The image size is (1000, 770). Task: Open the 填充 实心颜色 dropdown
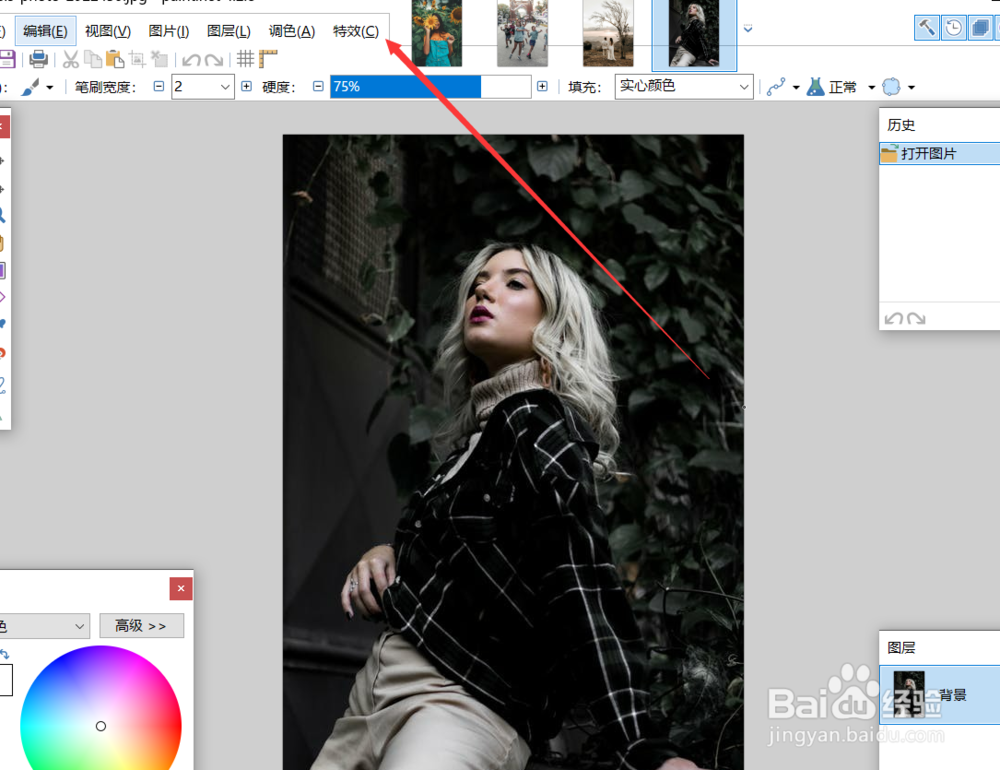tap(684, 87)
